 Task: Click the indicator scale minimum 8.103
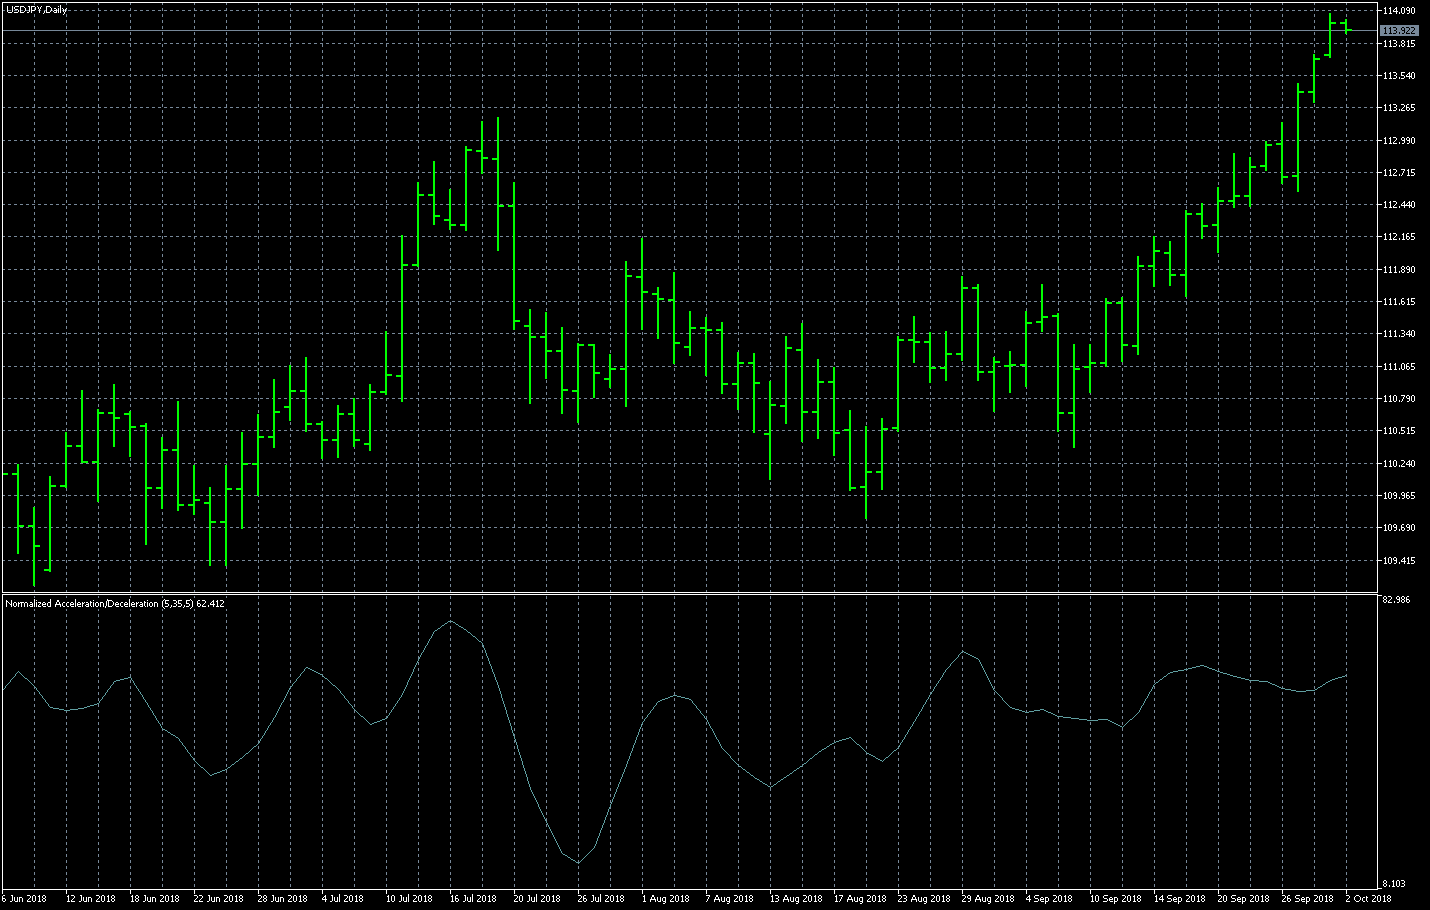[1393, 884]
